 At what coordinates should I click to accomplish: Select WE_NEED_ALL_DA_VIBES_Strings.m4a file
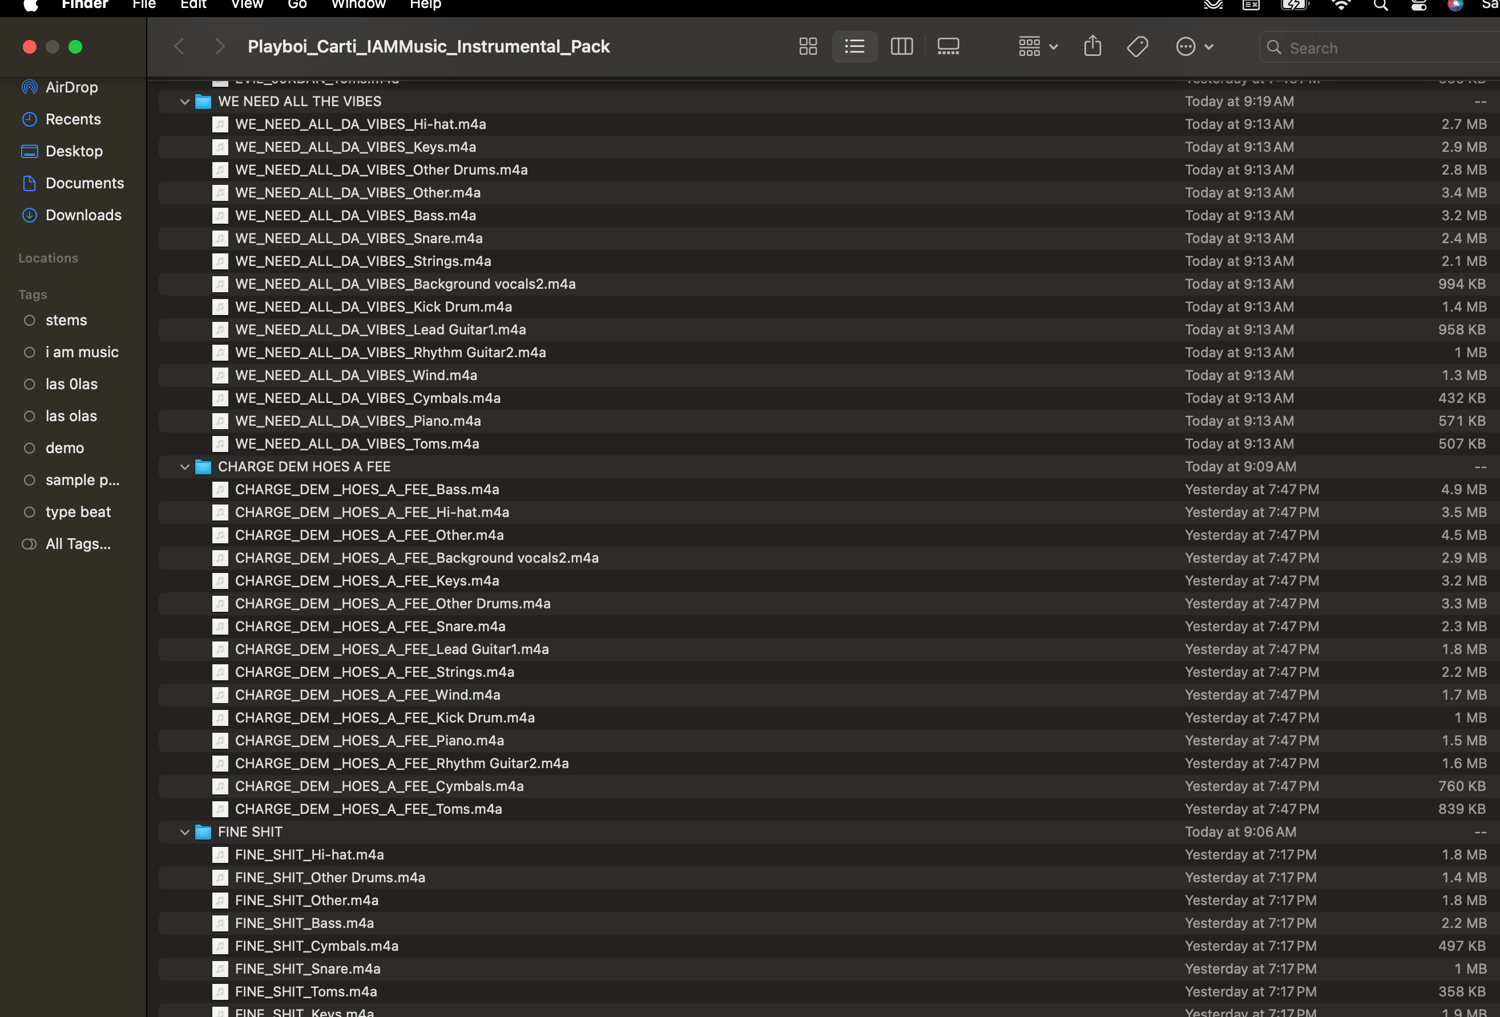click(x=827, y=261)
